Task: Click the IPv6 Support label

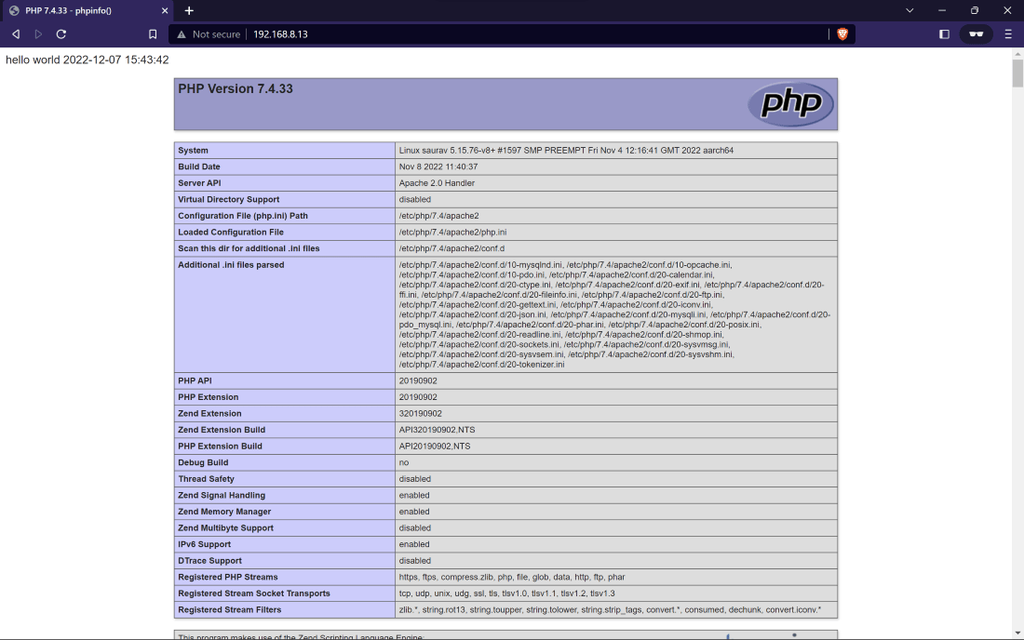Action: [204, 544]
